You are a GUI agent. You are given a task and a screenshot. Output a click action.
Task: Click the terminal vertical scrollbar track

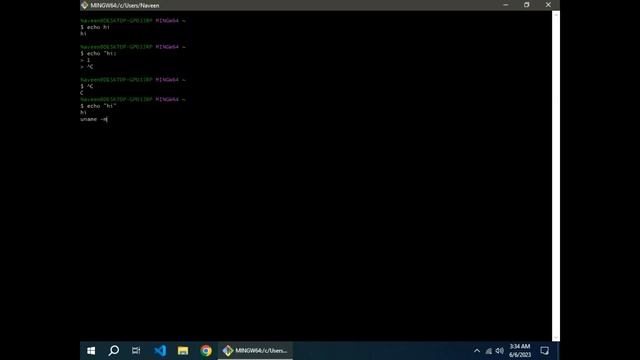[556, 176]
